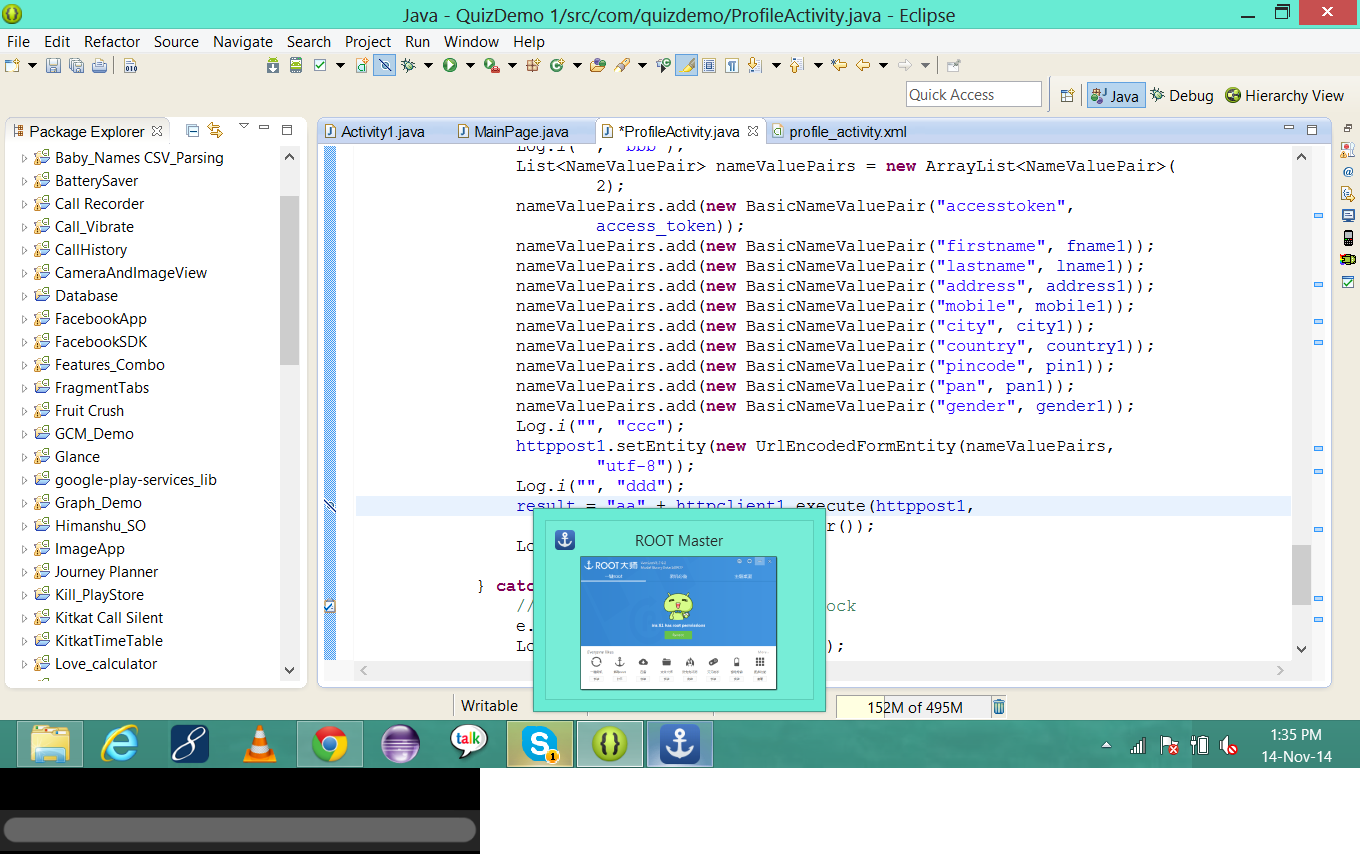Open the Android Virtual Device Manager icon
Image resolution: width=1360 pixels, height=854 pixels.
point(296,65)
